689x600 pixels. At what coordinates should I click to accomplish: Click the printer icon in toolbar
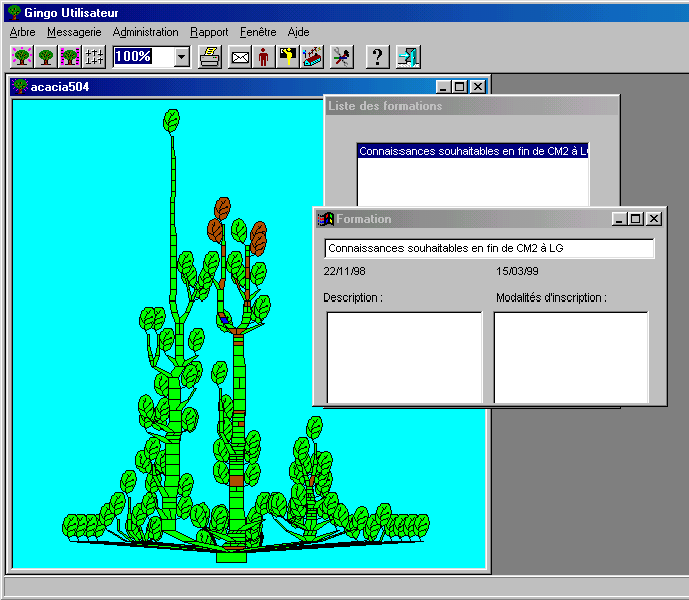(209, 57)
